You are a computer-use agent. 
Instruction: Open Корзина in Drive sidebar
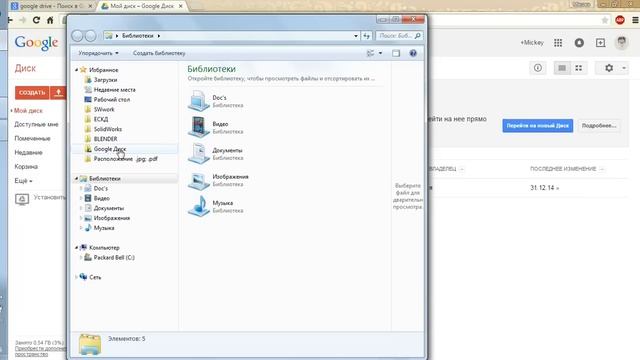coord(26,167)
